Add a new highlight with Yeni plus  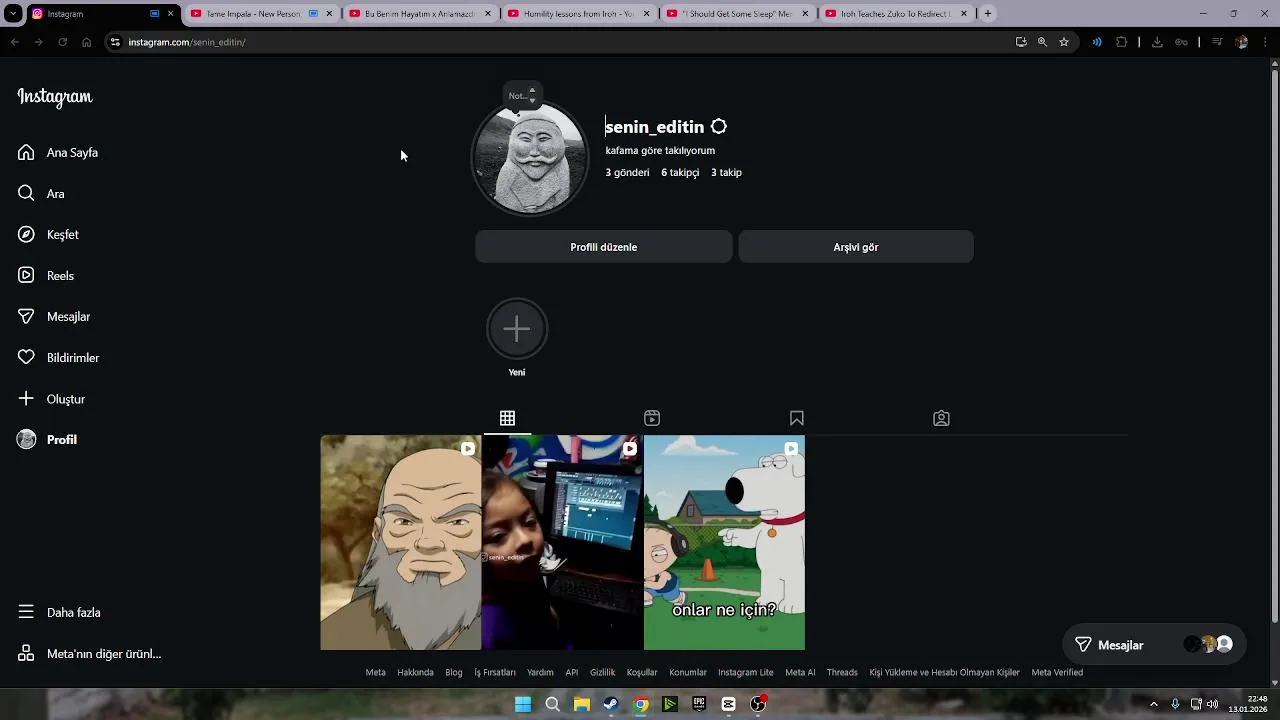(517, 329)
